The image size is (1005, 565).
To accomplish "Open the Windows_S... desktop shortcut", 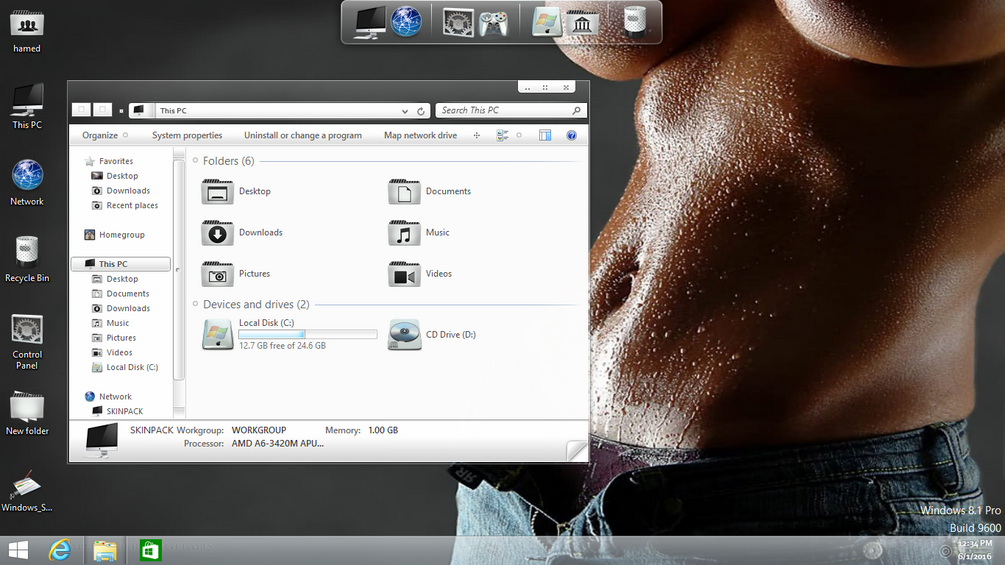I will (27, 491).
